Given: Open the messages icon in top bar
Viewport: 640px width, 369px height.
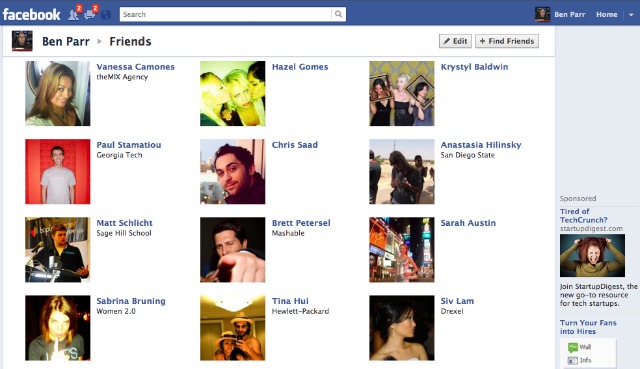Looking at the screenshot, I should click(90, 14).
